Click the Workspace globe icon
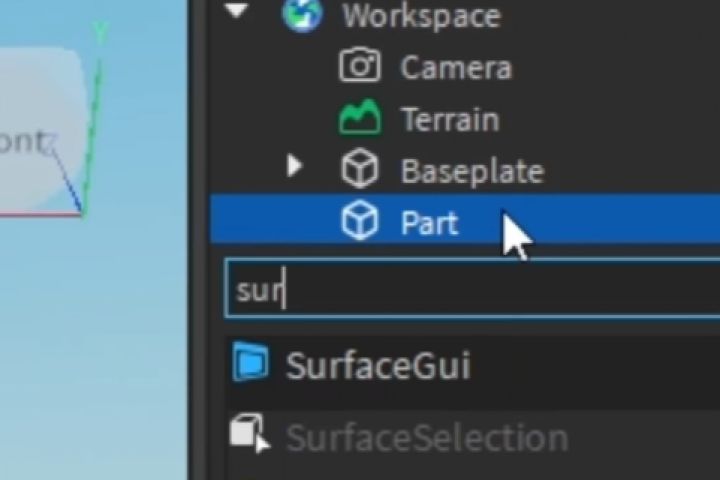This screenshot has width=720, height=480. click(x=302, y=14)
